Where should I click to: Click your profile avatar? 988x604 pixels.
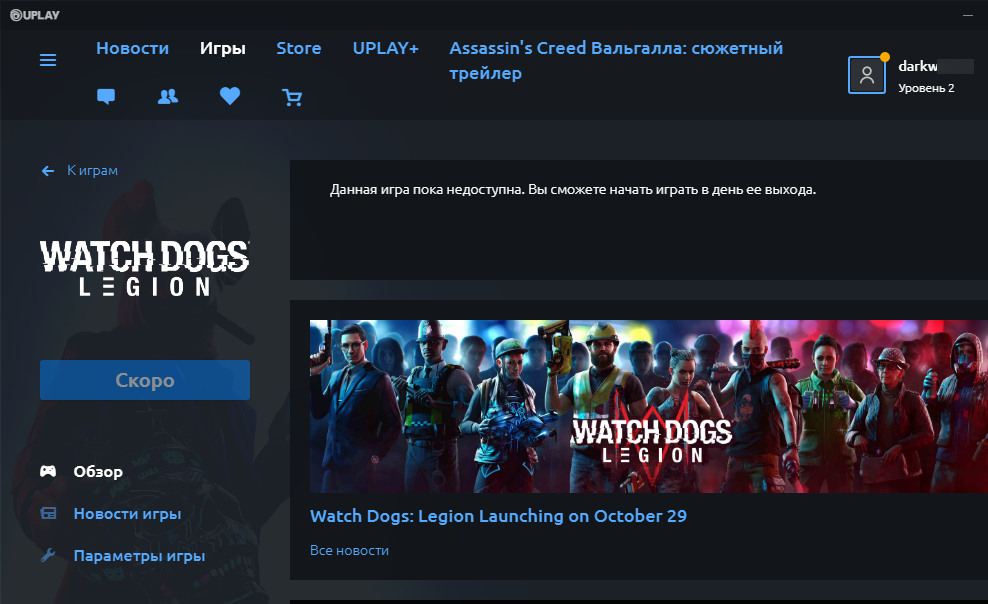point(866,74)
